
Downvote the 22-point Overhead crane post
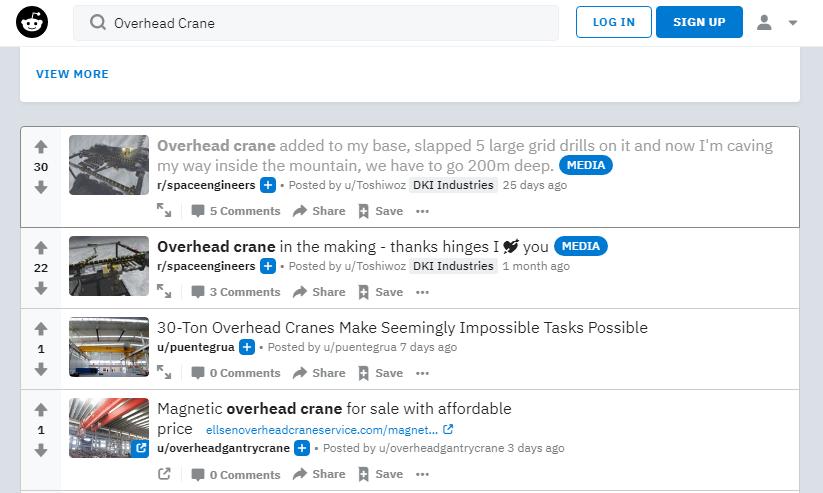tap(41, 288)
